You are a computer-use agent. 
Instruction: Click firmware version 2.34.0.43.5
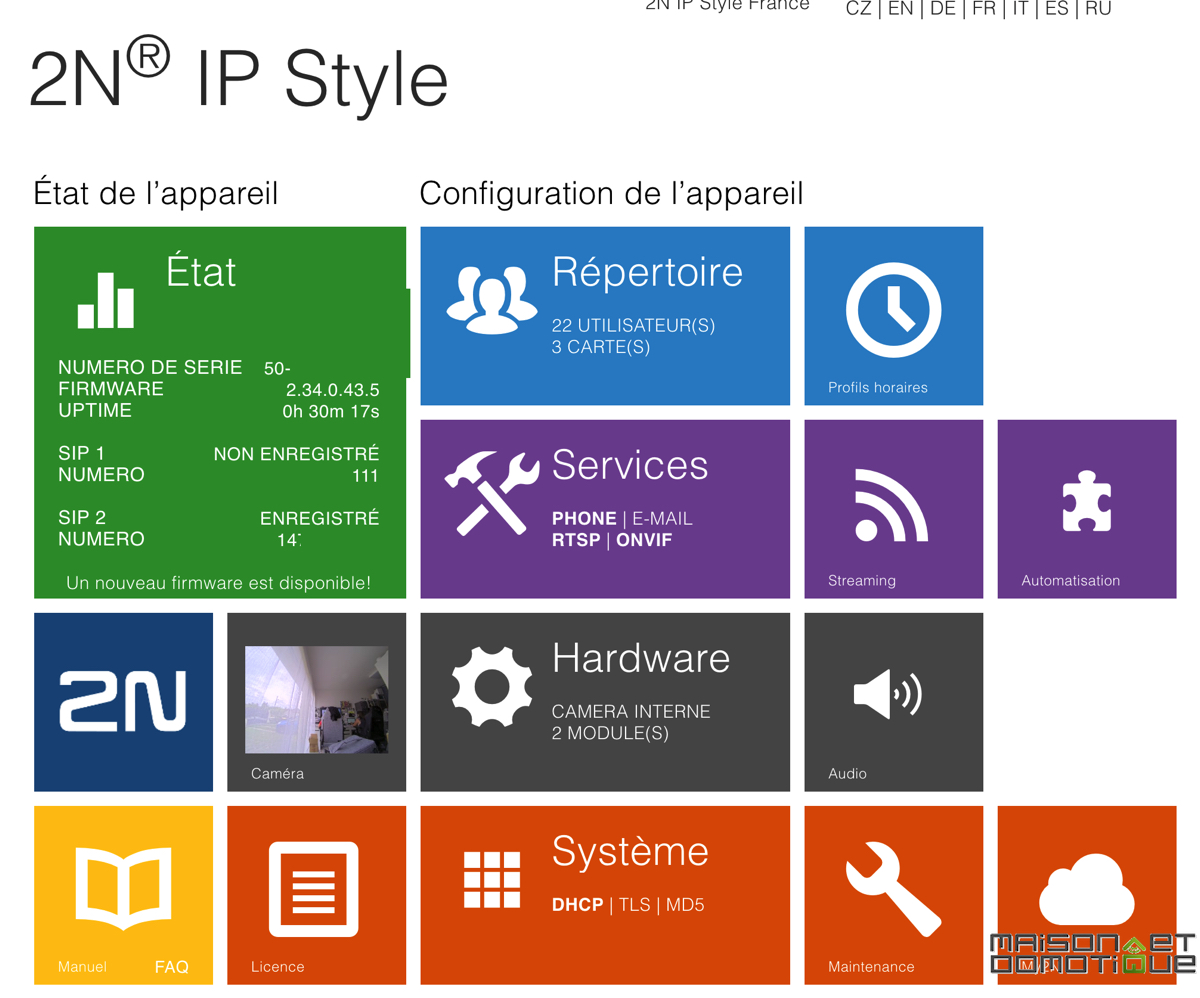[332, 390]
